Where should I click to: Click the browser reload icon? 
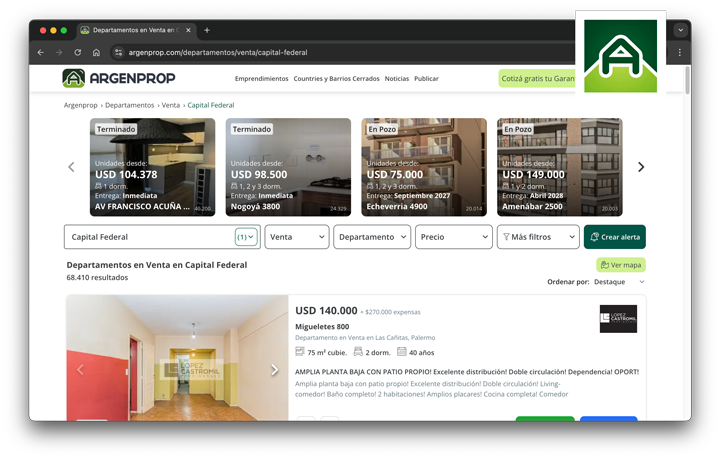pyautogui.click(x=77, y=52)
